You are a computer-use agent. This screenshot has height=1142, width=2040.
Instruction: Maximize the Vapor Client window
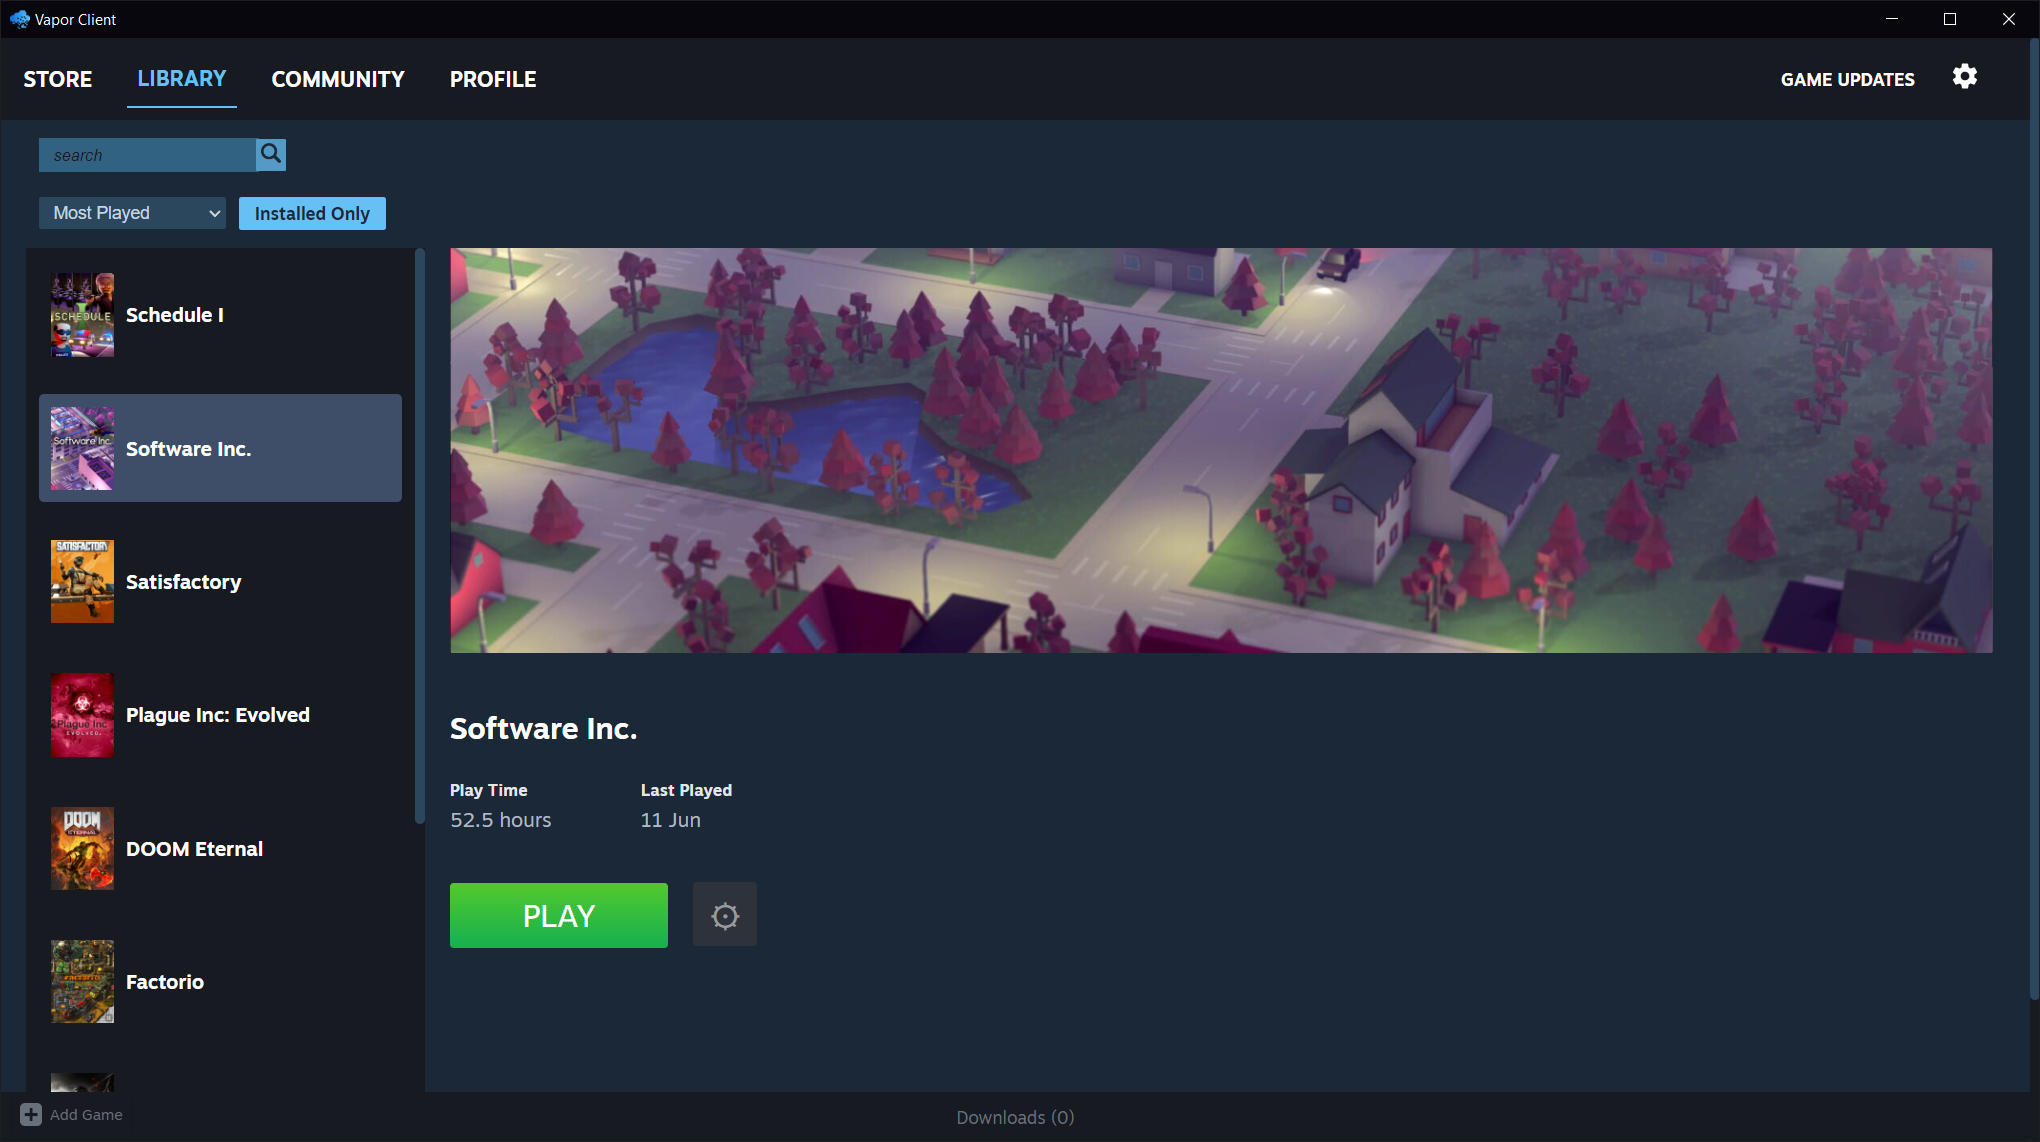[1950, 19]
